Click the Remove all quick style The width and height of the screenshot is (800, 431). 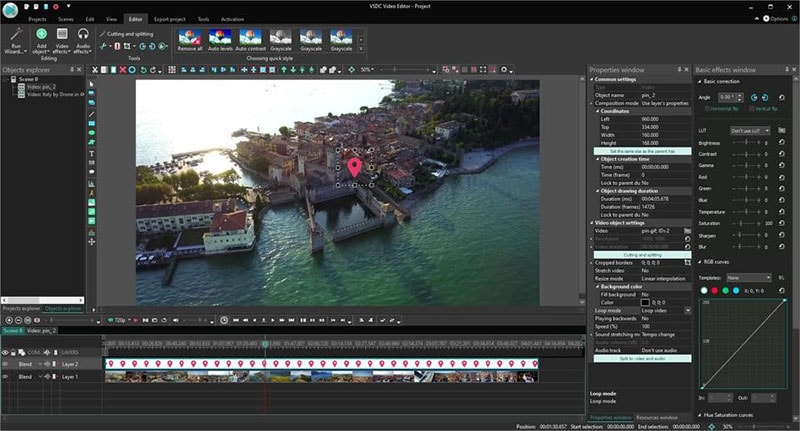188,36
